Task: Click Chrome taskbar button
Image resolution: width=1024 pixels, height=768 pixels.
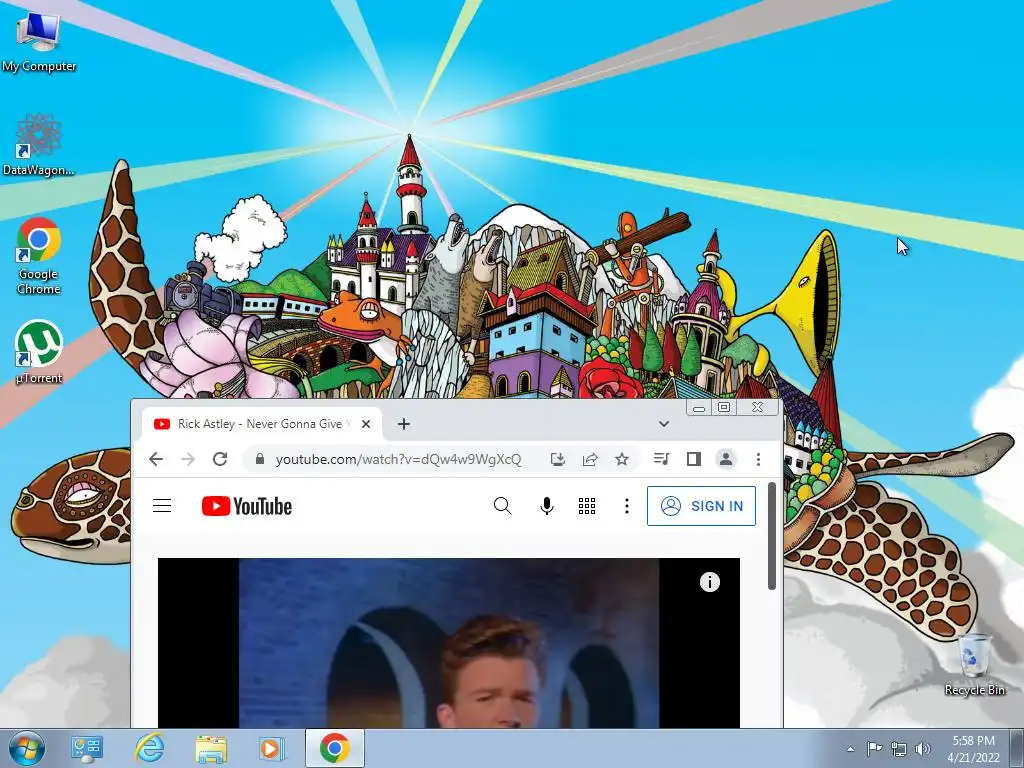Action: (334, 748)
